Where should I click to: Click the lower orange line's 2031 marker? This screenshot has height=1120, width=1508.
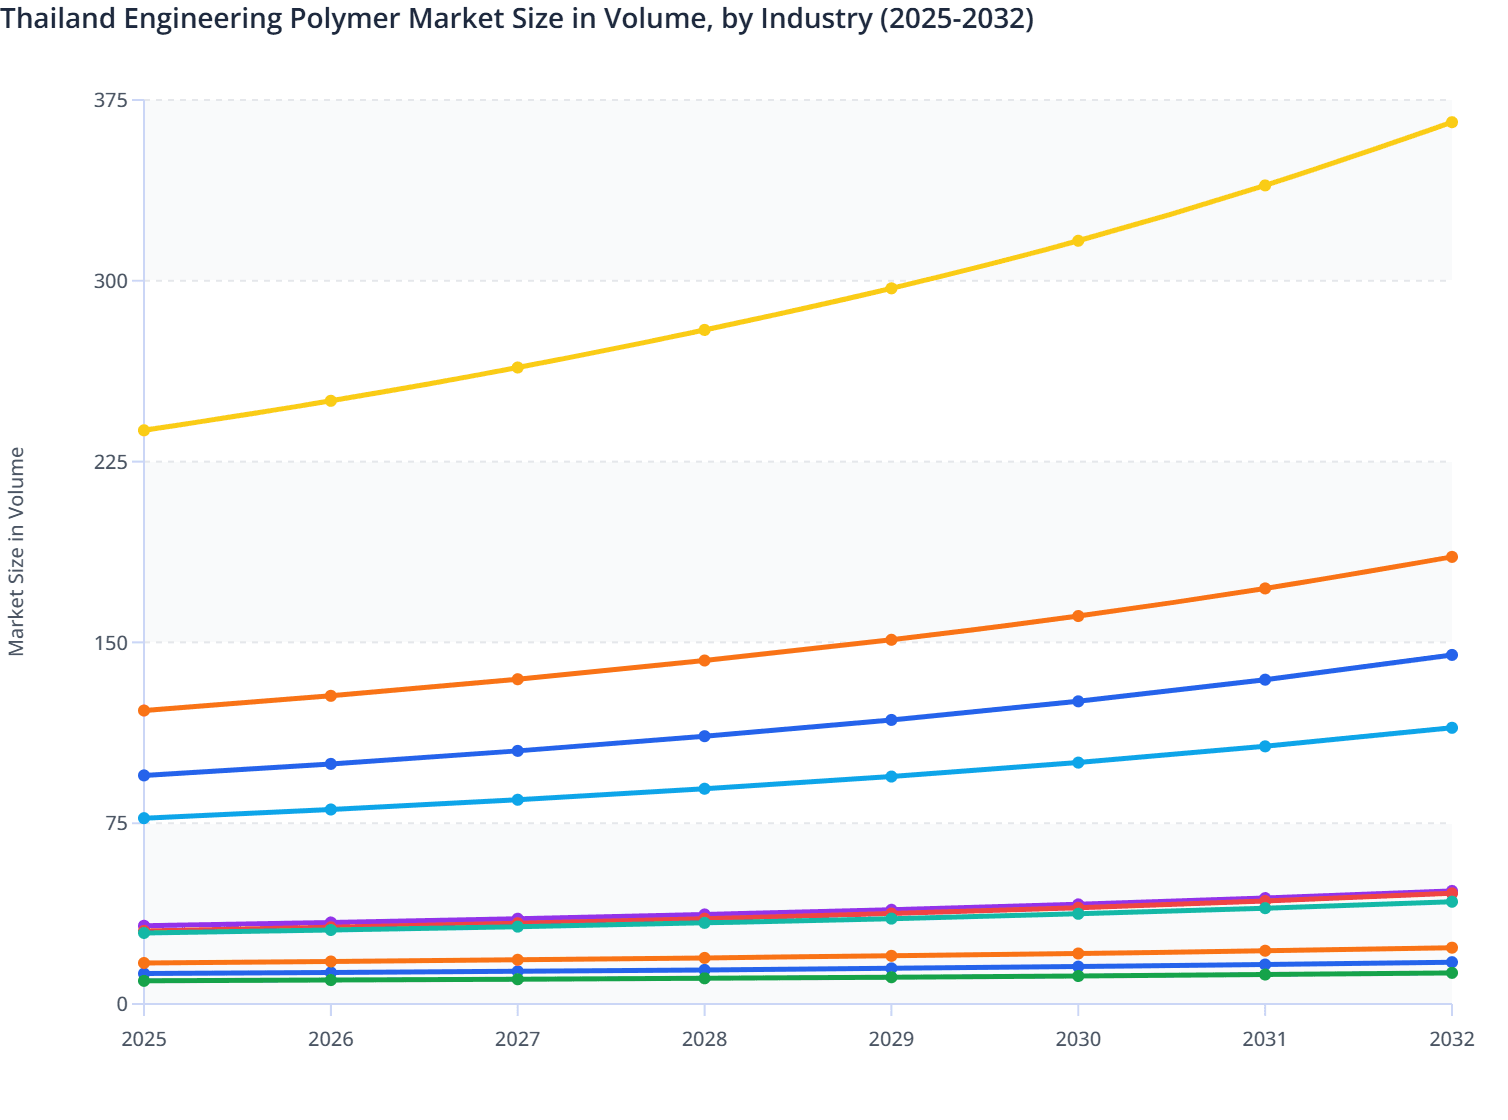click(1265, 951)
